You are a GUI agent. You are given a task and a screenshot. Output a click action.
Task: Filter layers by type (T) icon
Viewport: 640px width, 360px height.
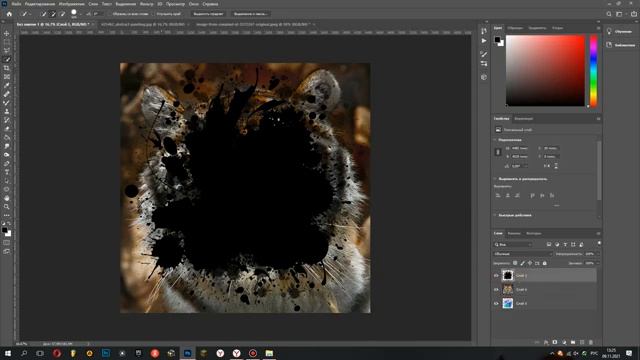coord(565,244)
